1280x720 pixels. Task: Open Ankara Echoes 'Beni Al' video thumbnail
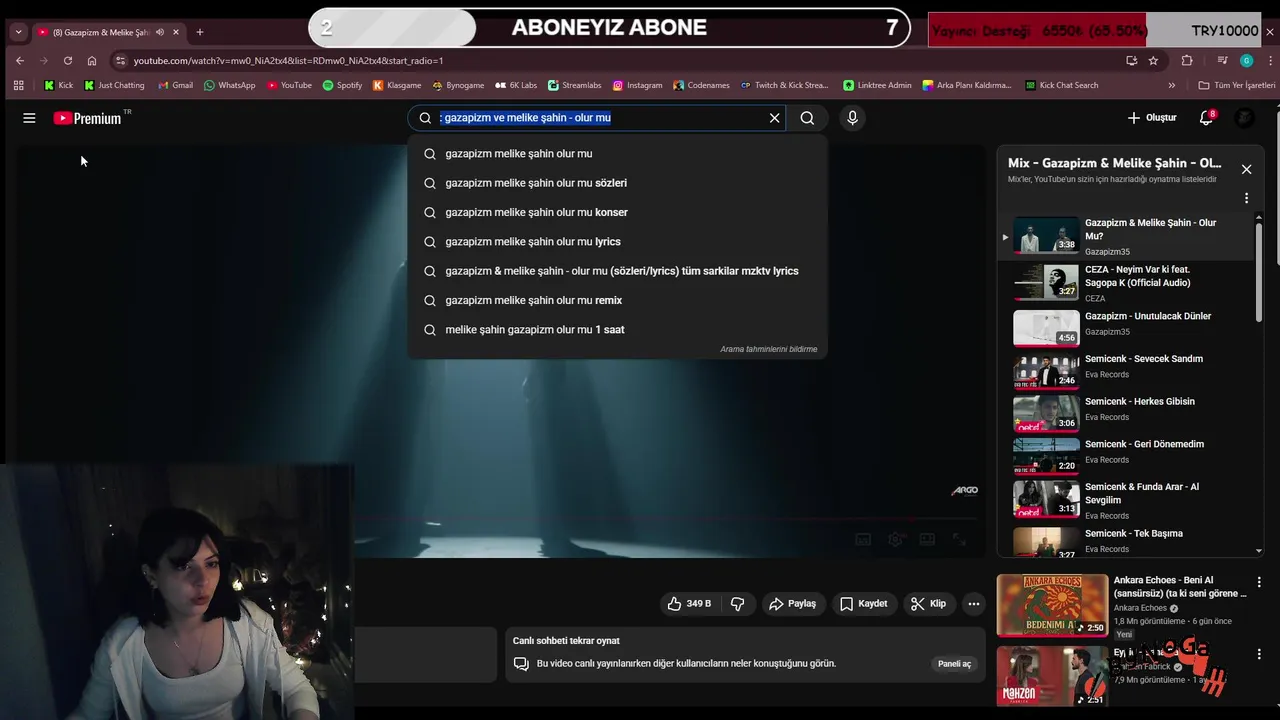click(x=1052, y=605)
